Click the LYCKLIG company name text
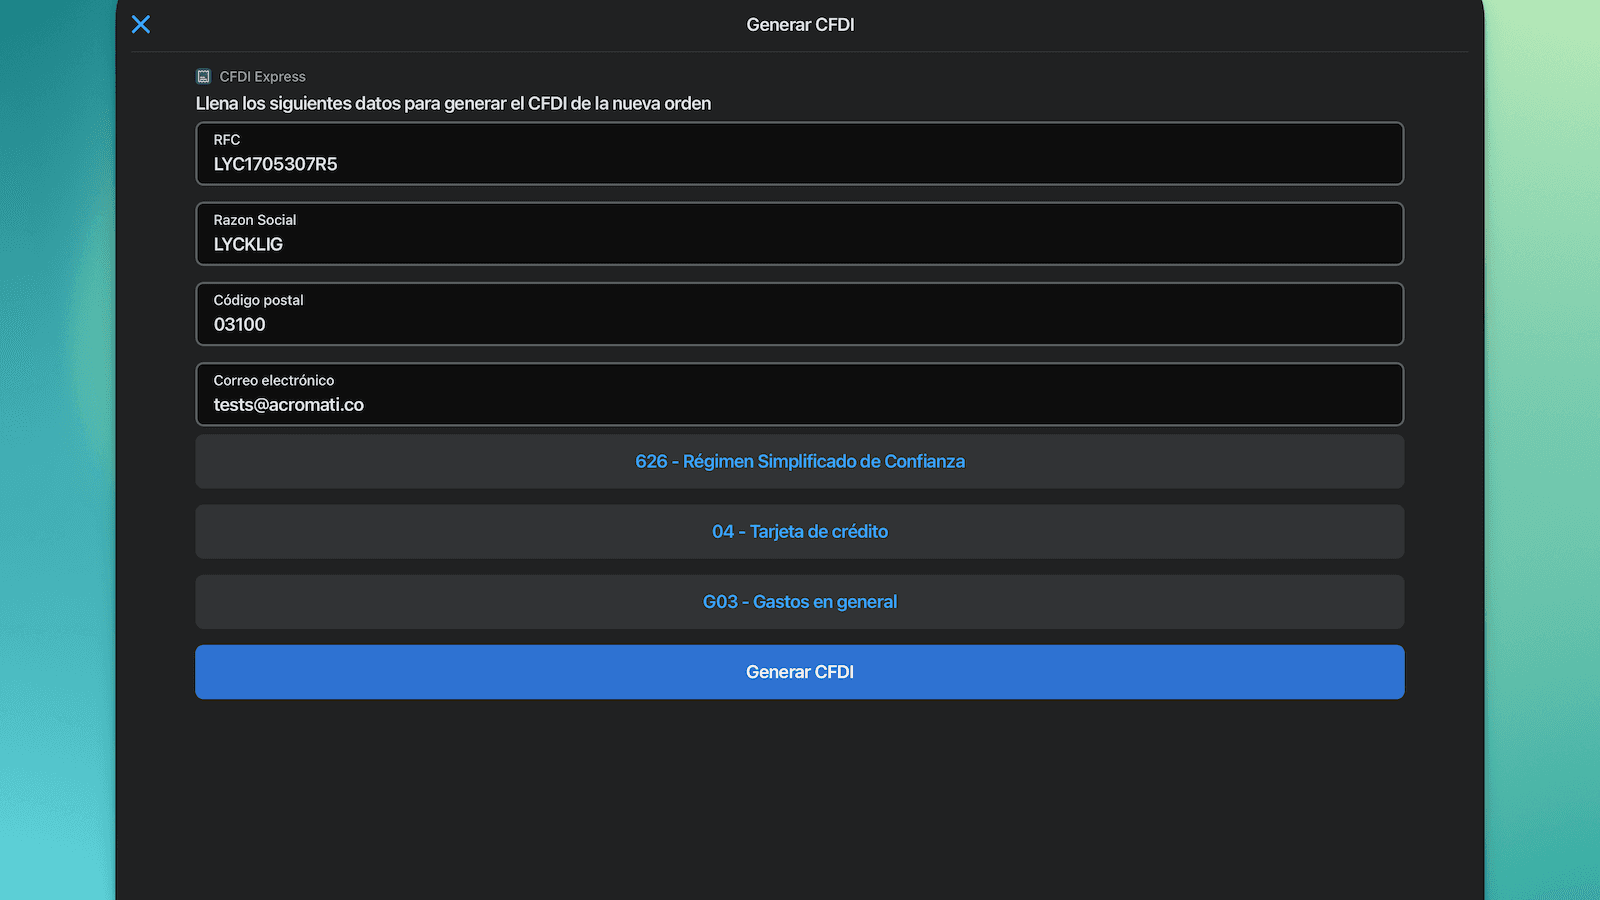Viewport: 1600px width, 900px height. point(248,245)
